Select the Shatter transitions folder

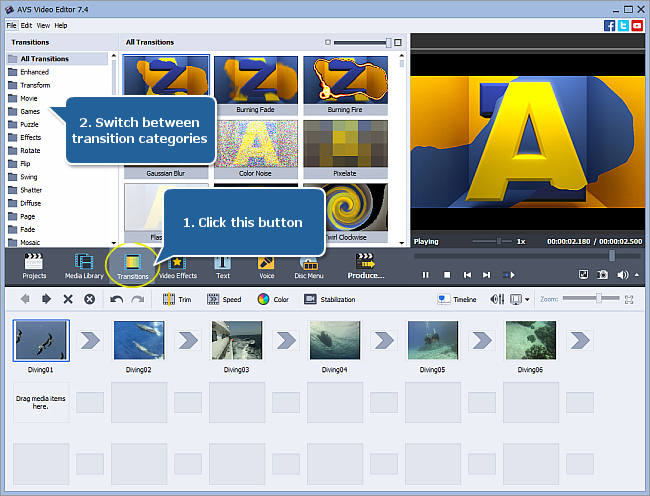(x=25, y=190)
